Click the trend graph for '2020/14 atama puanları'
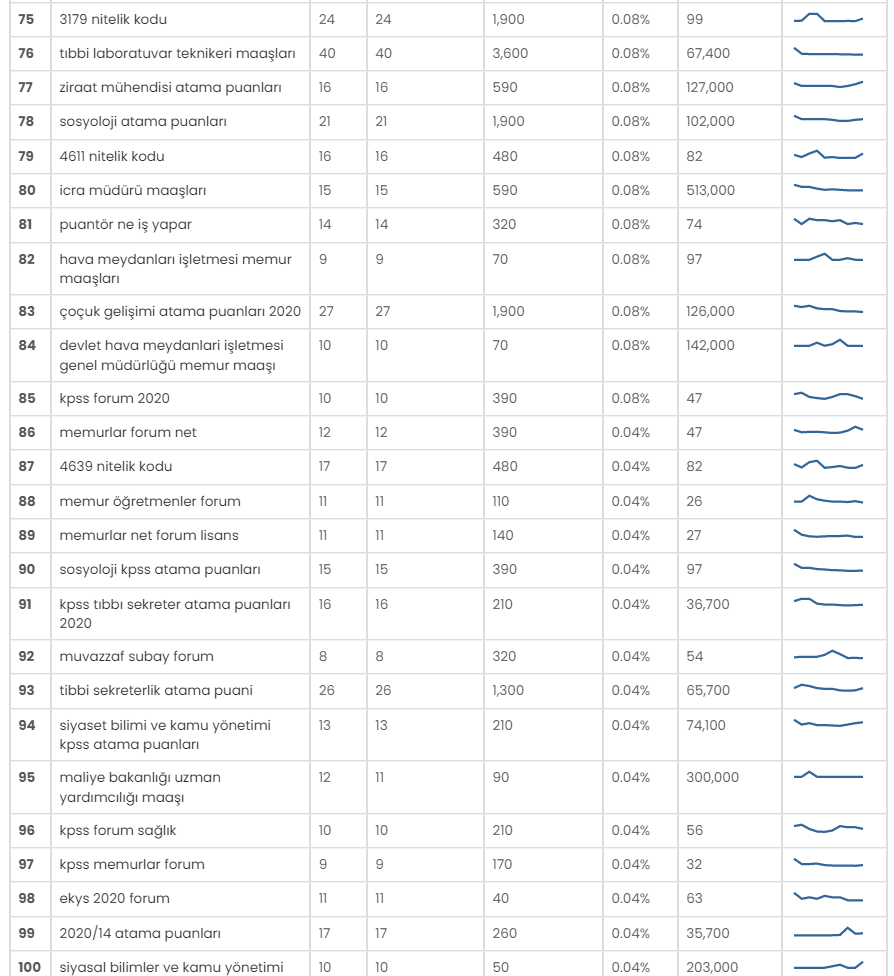 [x=828, y=932]
